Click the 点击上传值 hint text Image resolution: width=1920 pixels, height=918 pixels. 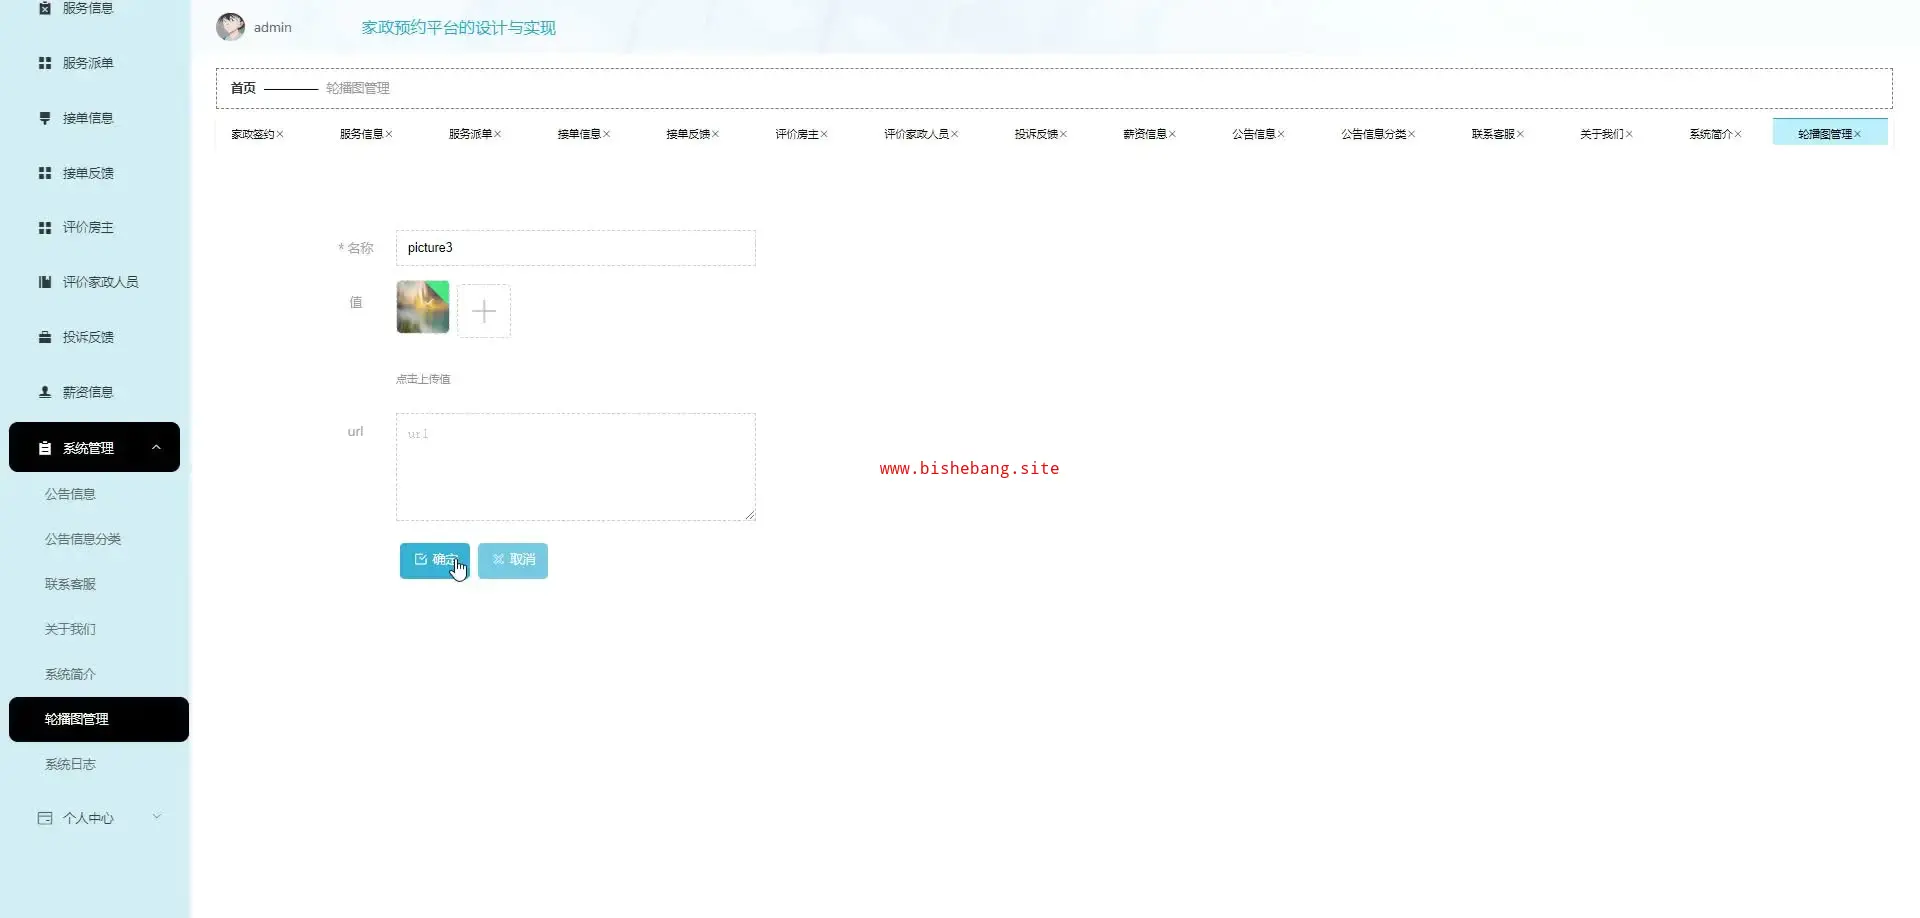click(x=423, y=379)
